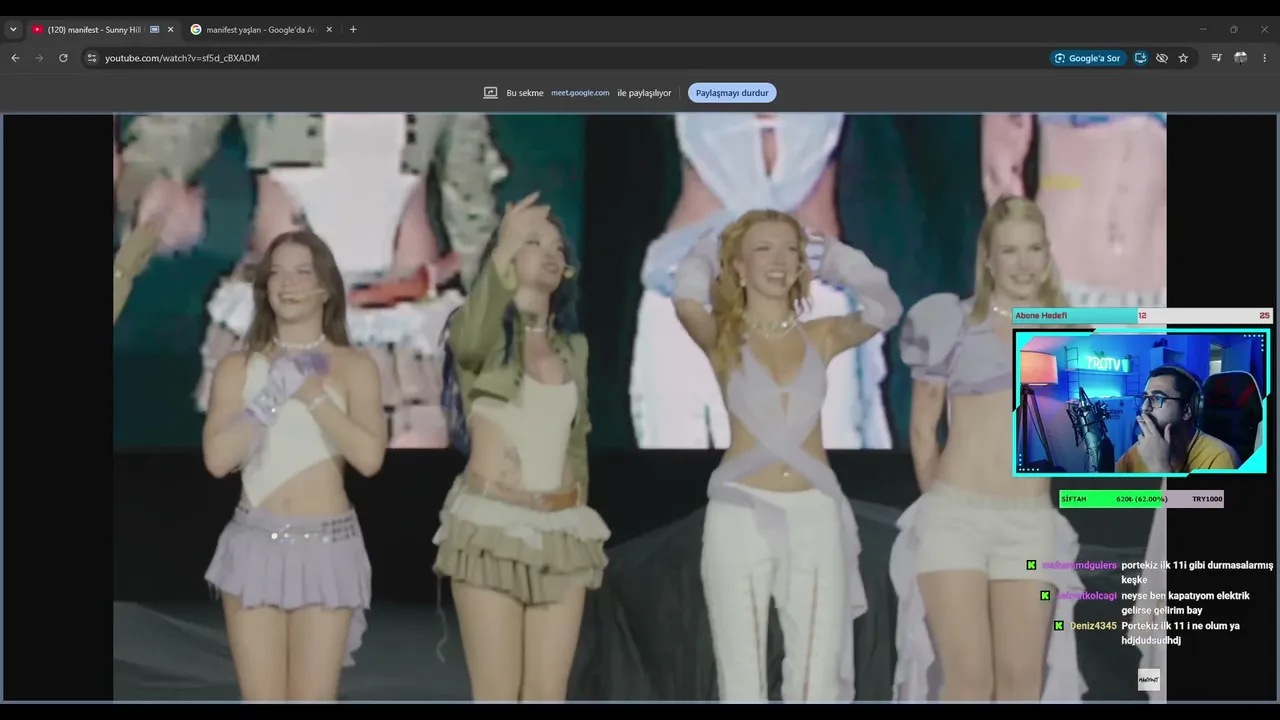View site information for youtube.com
This screenshot has width=1280, height=720.
click(x=91, y=58)
